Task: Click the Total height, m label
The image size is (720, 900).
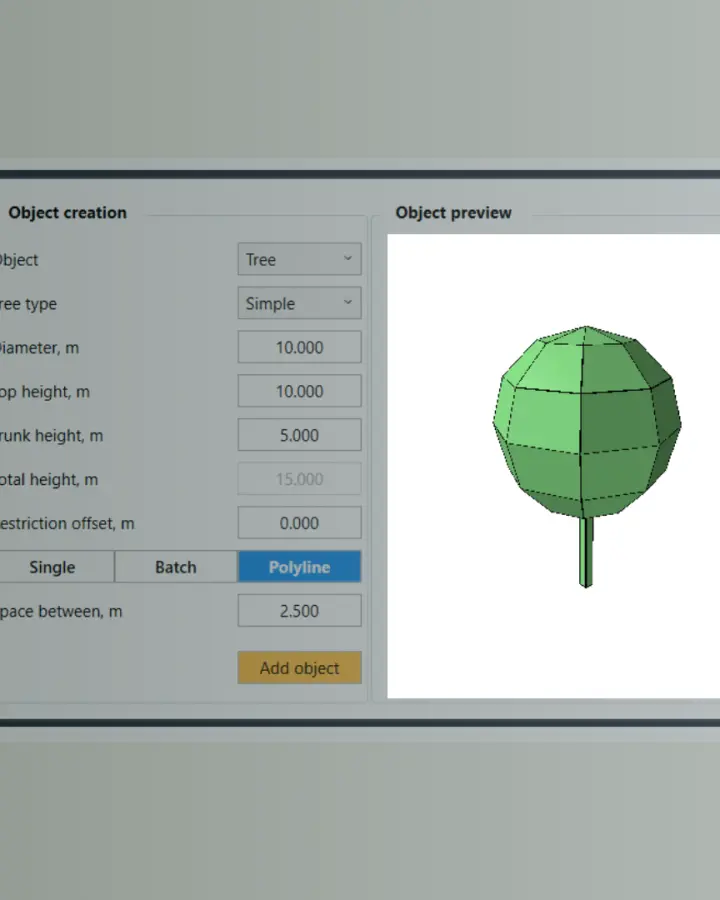Action: click(x=48, y=479)
